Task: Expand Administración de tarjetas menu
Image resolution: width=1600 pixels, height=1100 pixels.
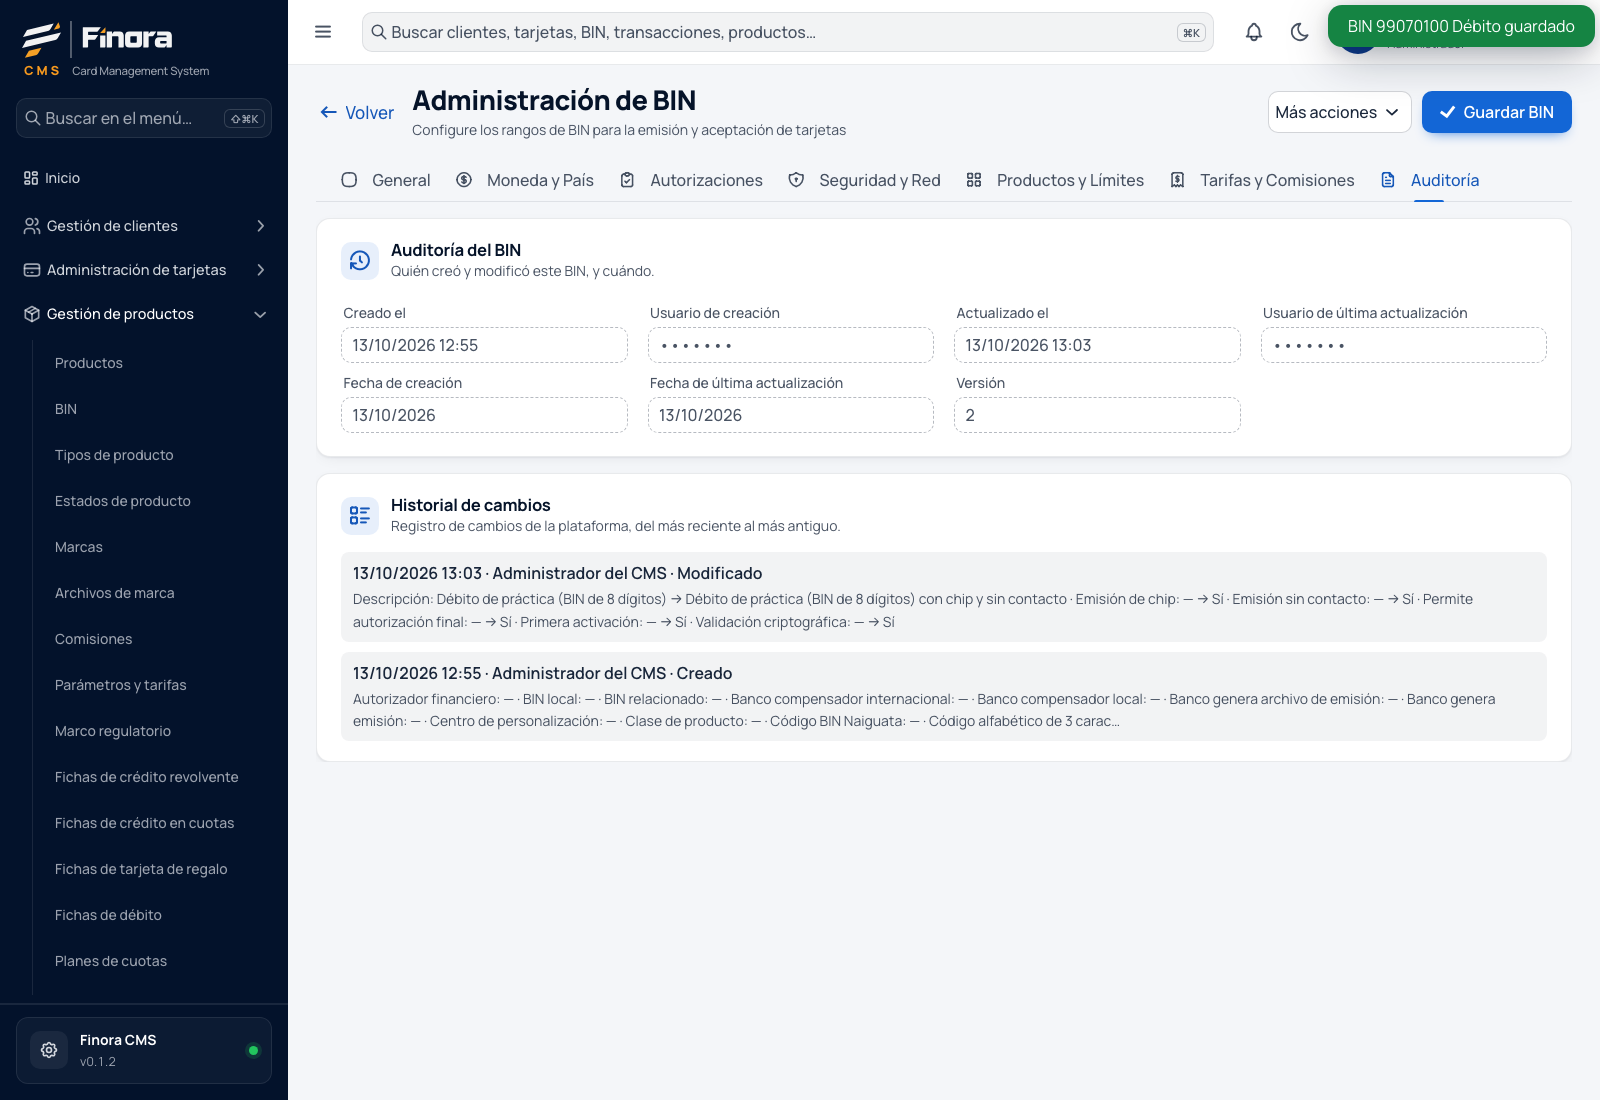Action: (x=144, y=270)
